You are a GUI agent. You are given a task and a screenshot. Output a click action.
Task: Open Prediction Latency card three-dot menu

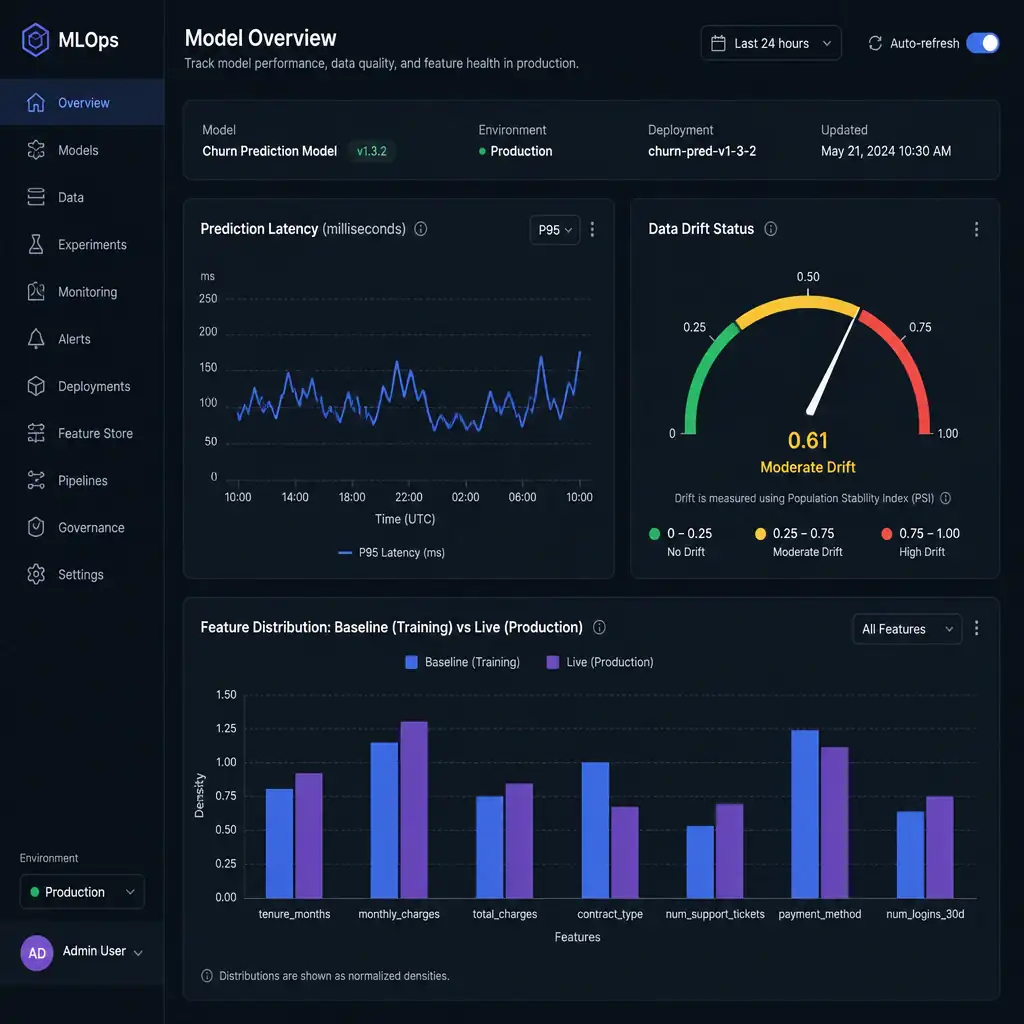click(x=592, y=229)
